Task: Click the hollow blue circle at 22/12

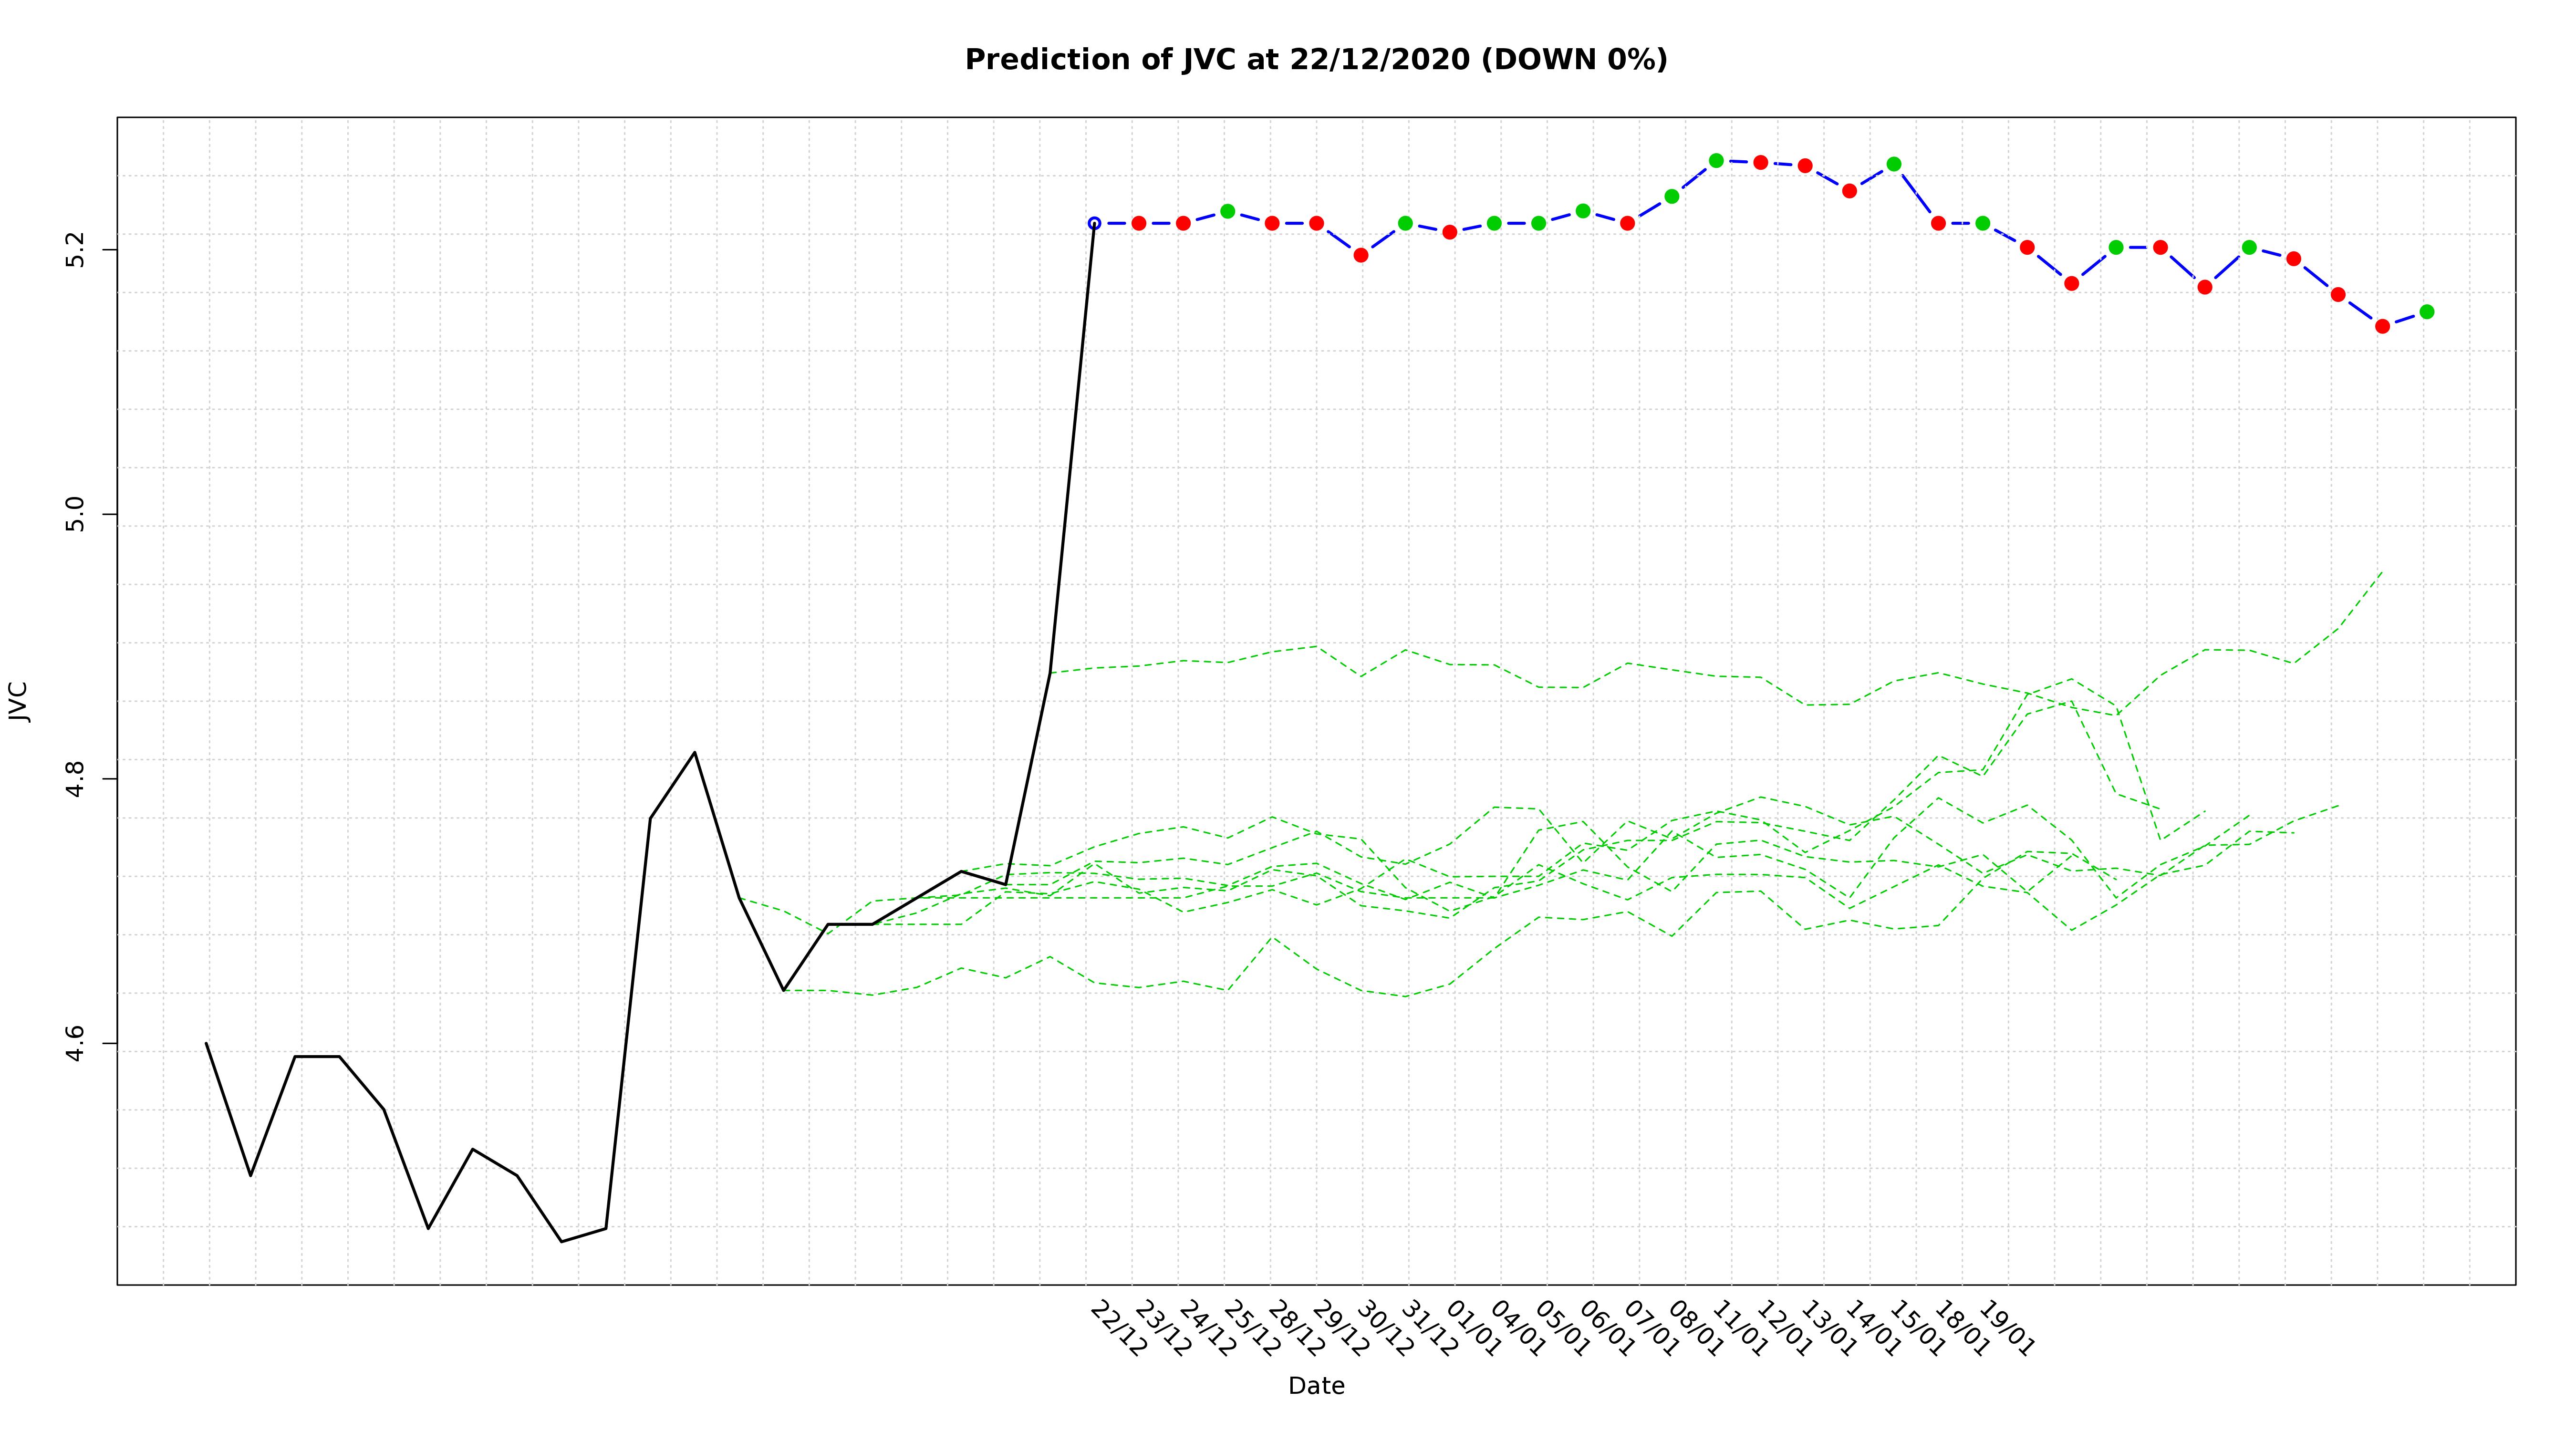Action: [1094, 223]
